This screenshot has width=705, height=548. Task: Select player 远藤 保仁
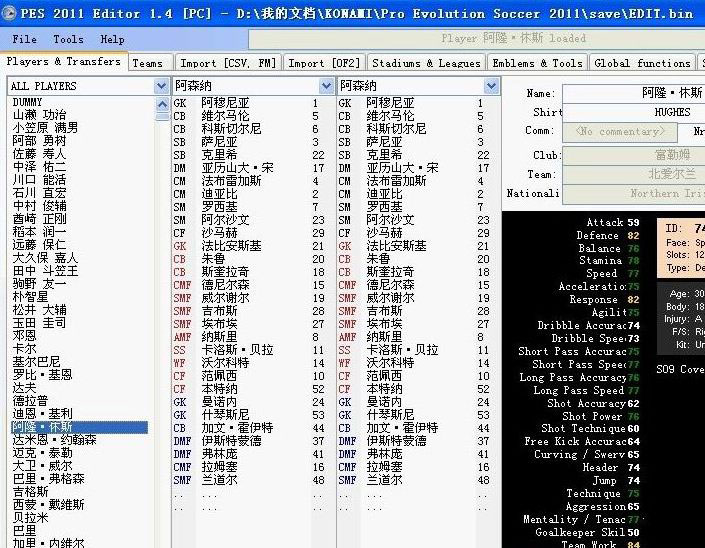pos(39,245)
